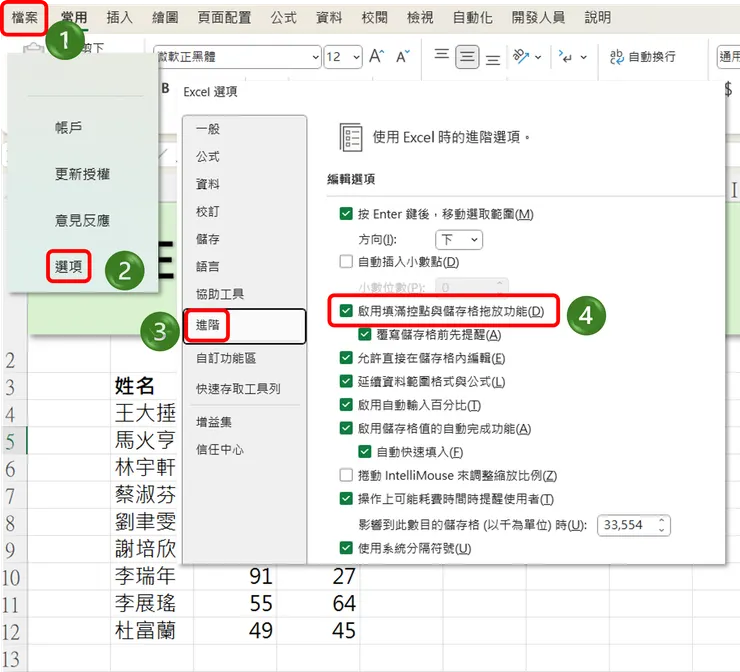Expand the text orientation dropdown arrow
Image resolution: width=740 pixels, height=672 pixels.
pyautogui.click(x=538, y=57)
